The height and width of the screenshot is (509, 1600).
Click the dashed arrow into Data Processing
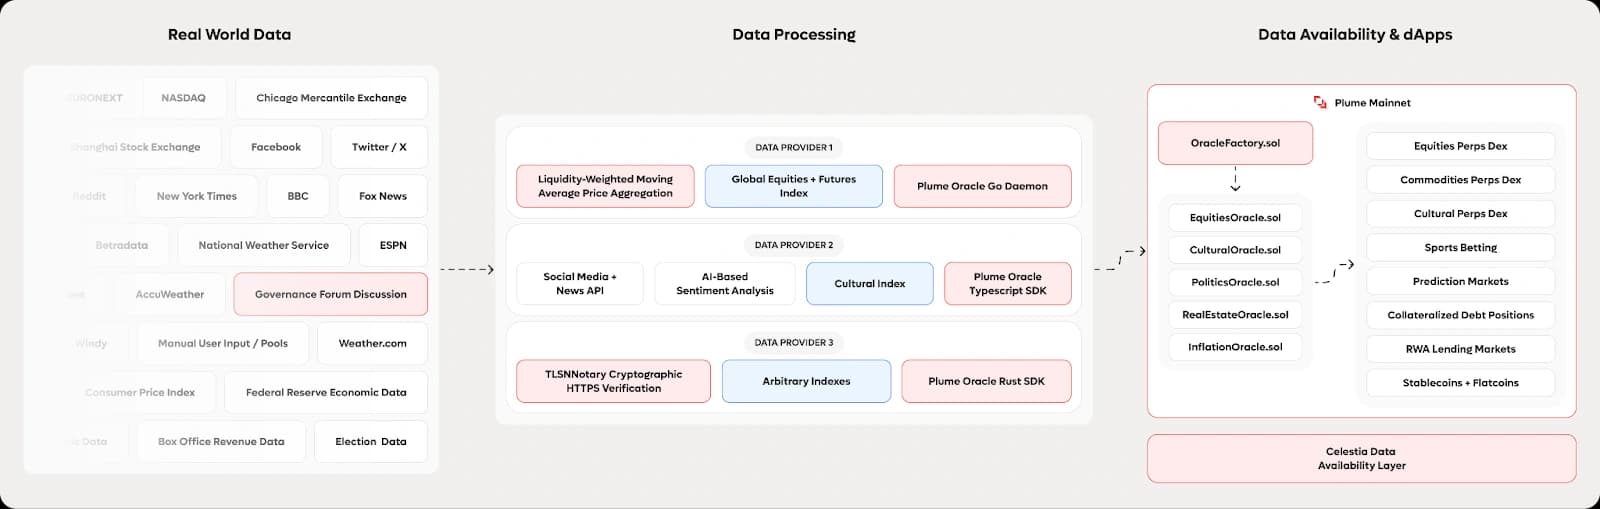point(467,269)
